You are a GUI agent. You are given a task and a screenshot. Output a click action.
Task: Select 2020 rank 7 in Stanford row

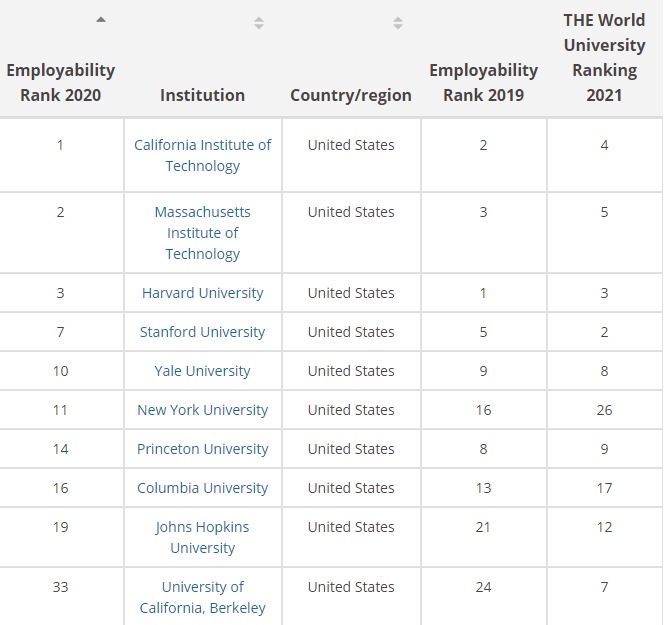click(61, 332)
